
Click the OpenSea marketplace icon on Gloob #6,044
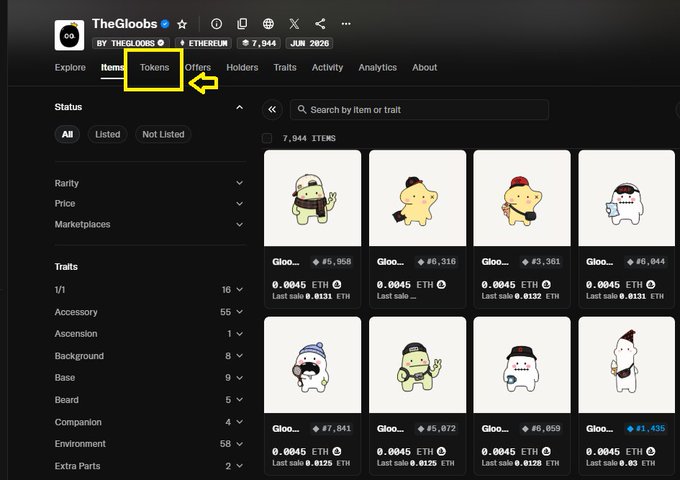[x=651, y=284]
